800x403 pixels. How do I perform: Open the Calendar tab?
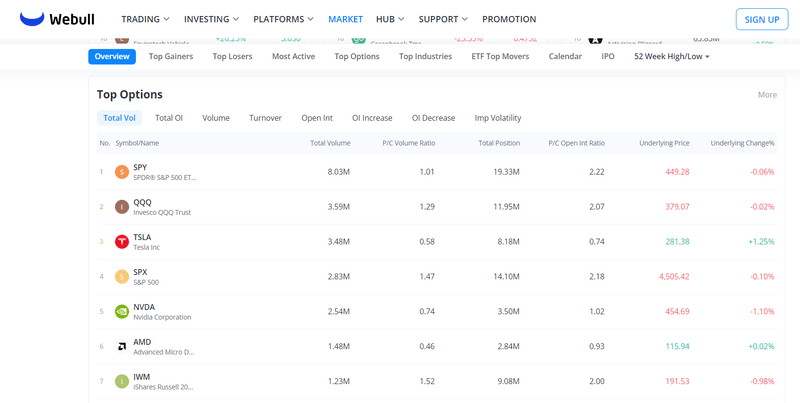pyautogui.click(x=565, y=57)
